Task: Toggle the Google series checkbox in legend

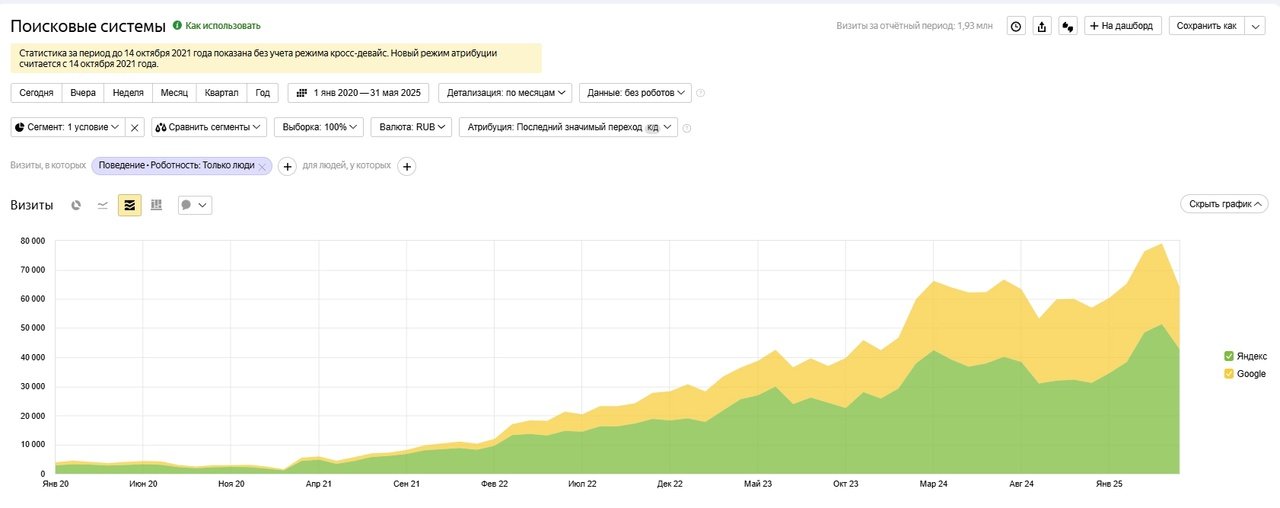Action: tap(1229, 374)
